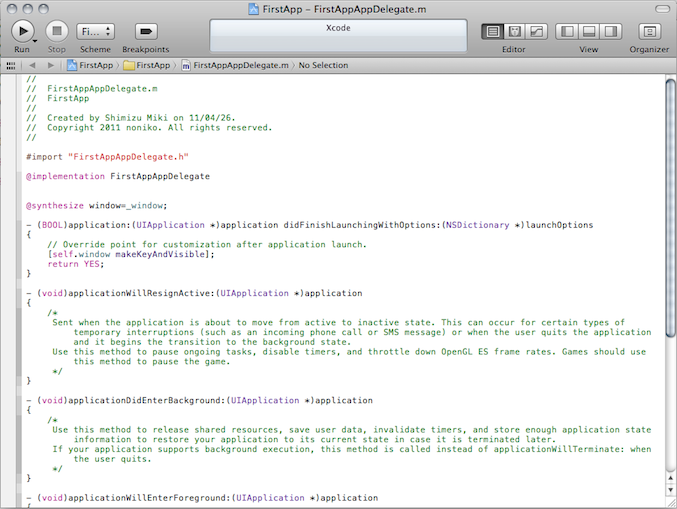The width and height of the screenshot is (677, 509).
Task: Click the @synthesize window=_window line
Action: pos(96,205)
